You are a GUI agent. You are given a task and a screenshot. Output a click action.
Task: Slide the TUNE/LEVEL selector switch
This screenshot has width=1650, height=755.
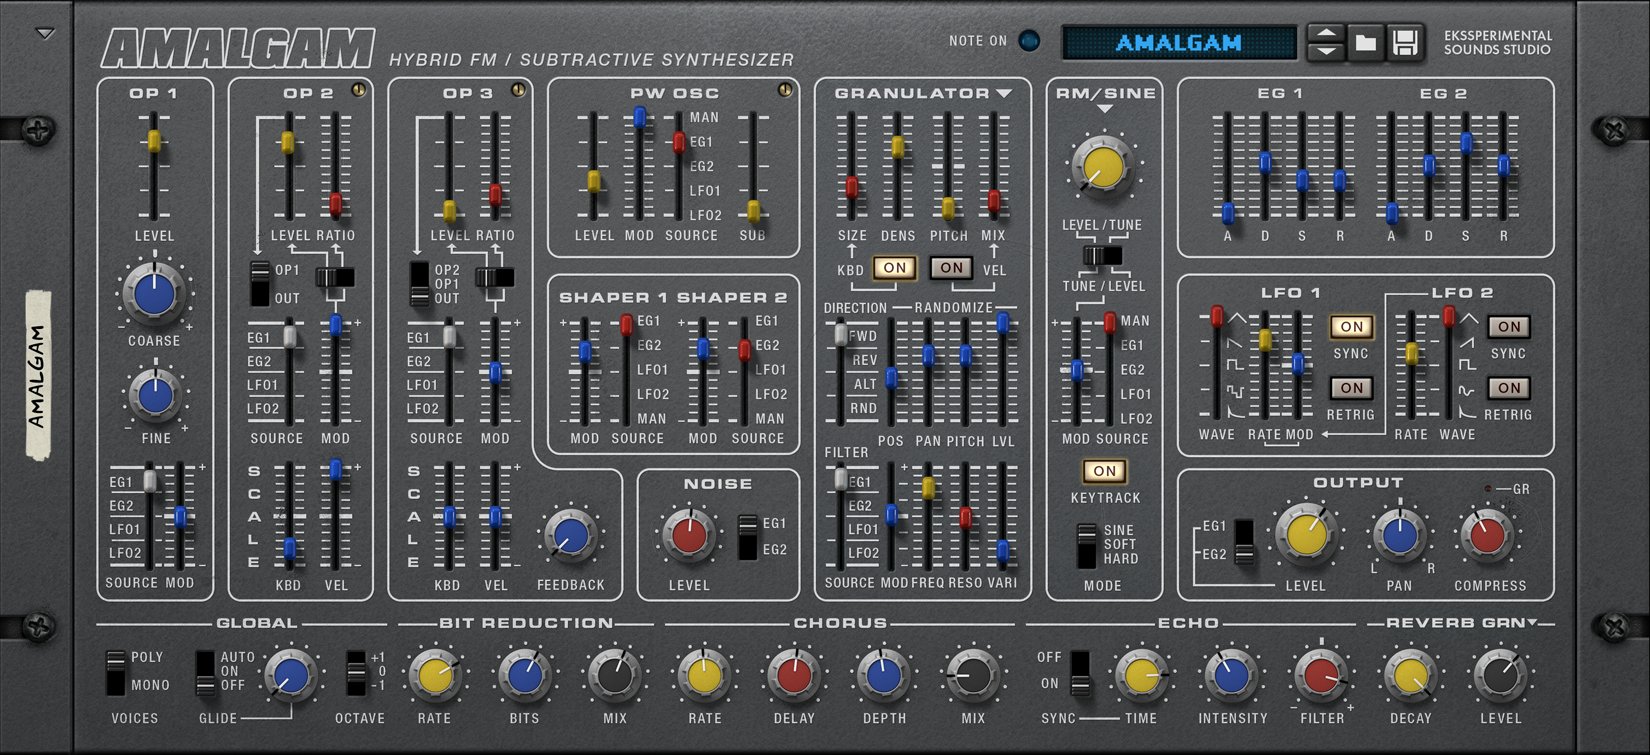(1103, 256)
